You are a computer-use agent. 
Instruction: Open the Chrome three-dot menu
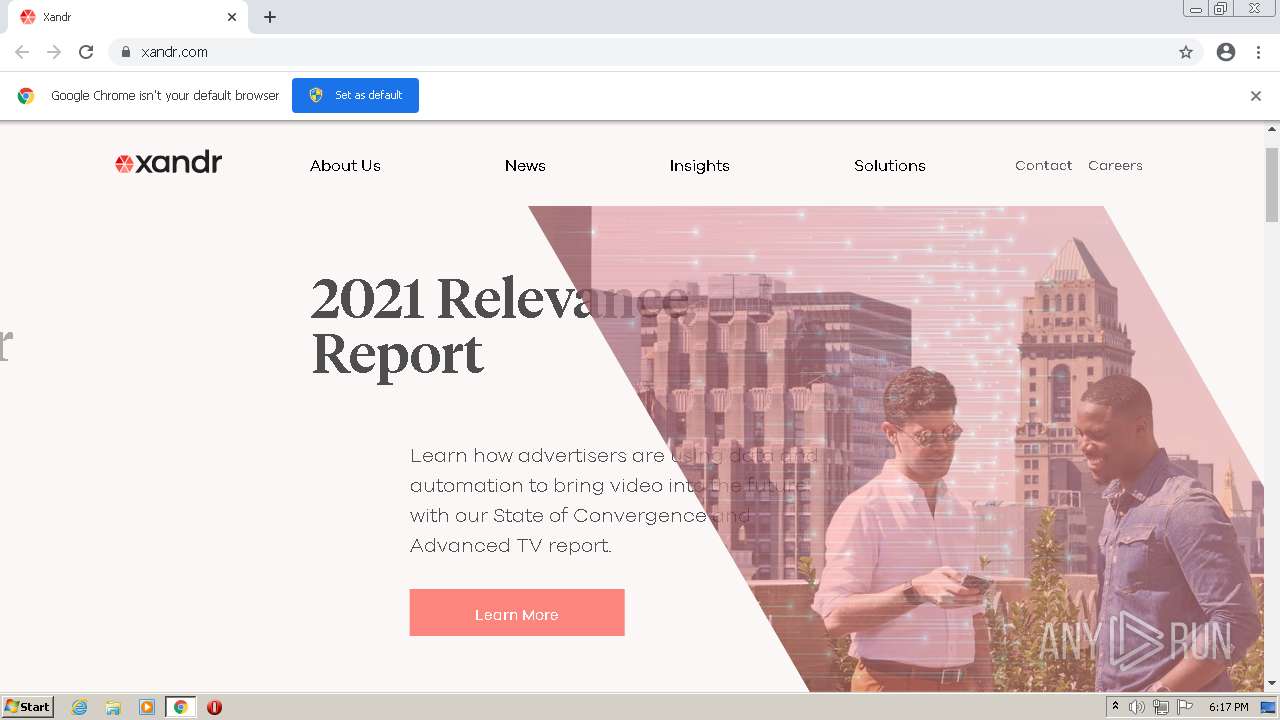(x=1258, y=52)
